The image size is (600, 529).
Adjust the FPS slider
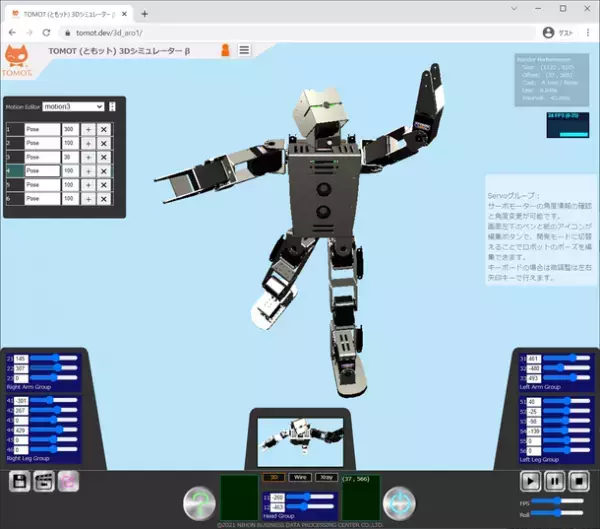tap(558, 501)
